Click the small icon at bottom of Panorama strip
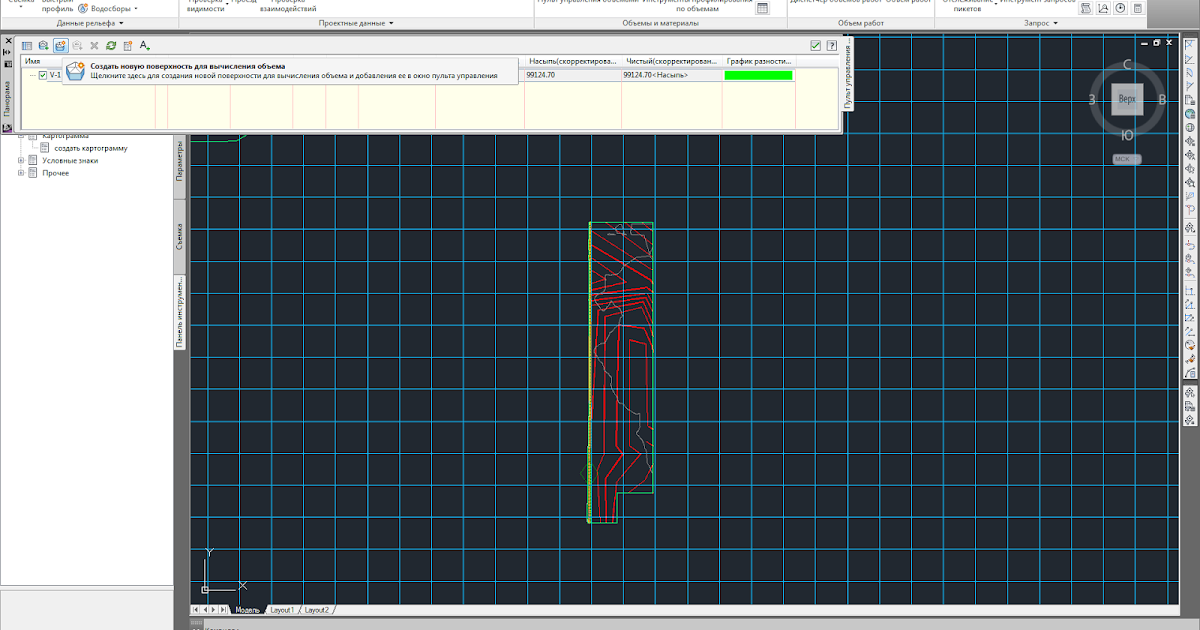 (7, 127)
